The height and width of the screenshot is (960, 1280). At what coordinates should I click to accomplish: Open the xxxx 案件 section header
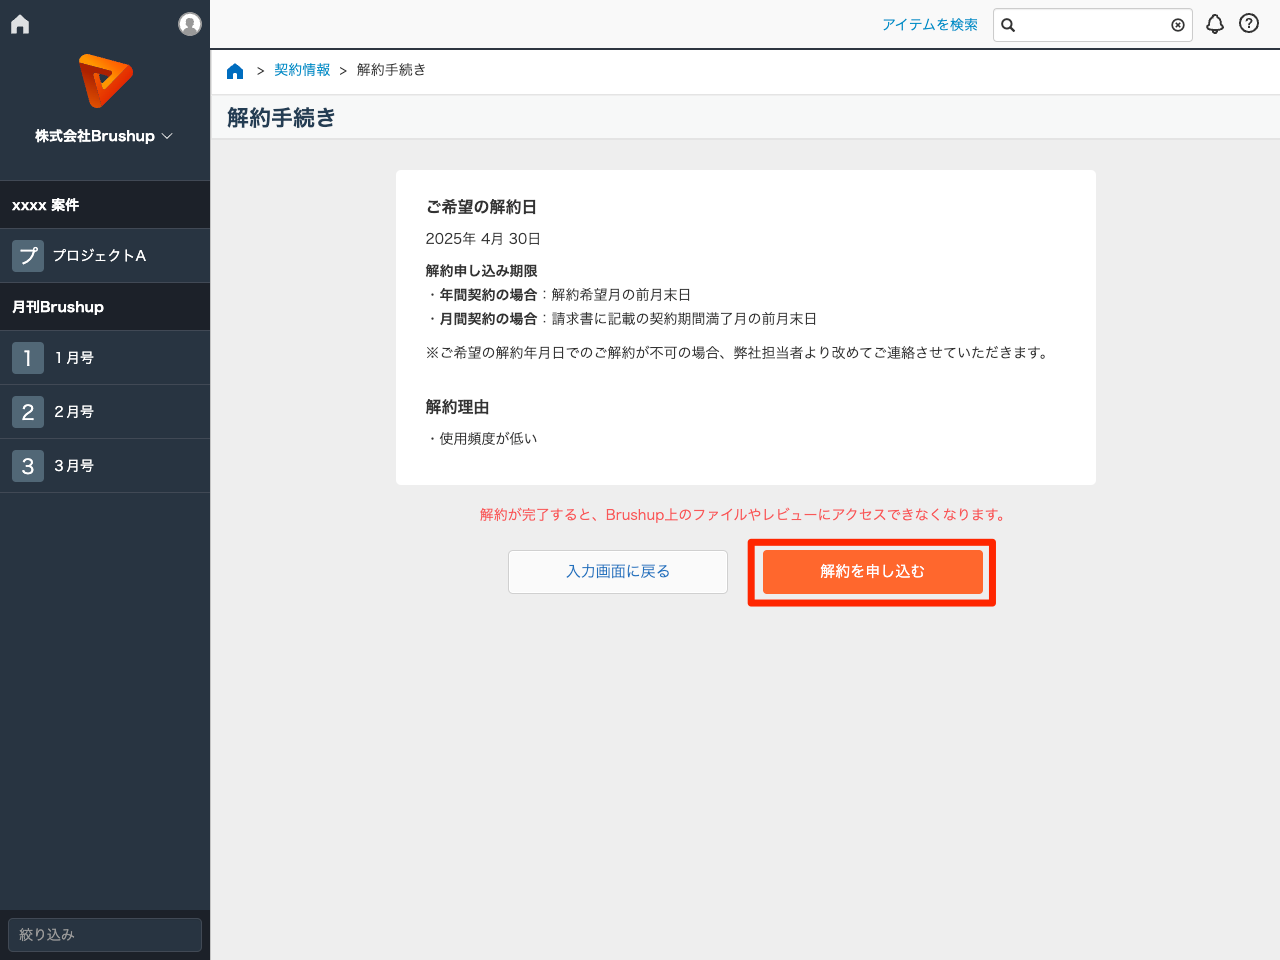(x=105, y=205)
